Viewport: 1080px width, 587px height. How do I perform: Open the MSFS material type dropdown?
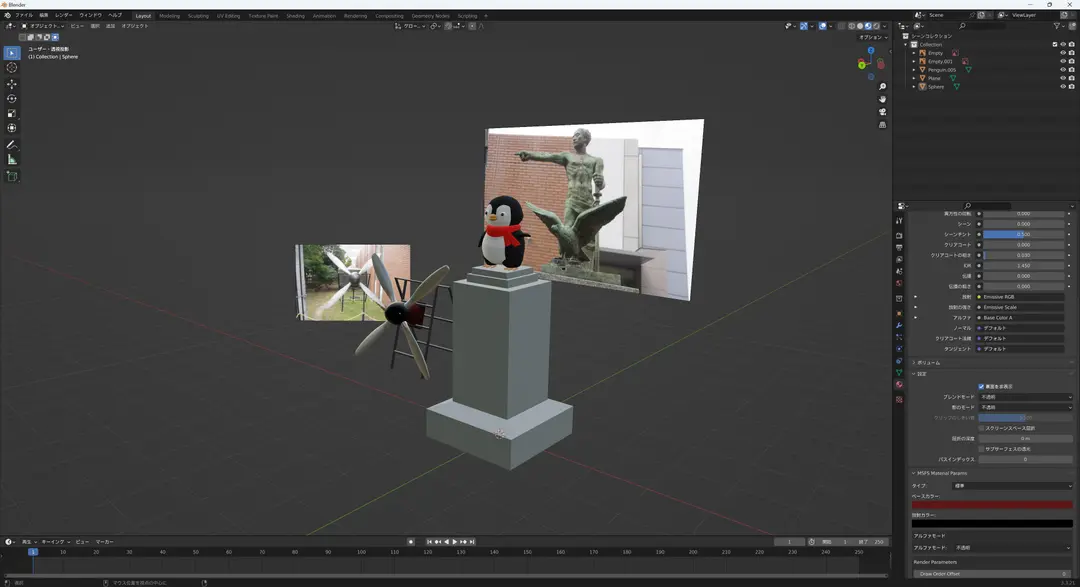(x=1012, y=486)
